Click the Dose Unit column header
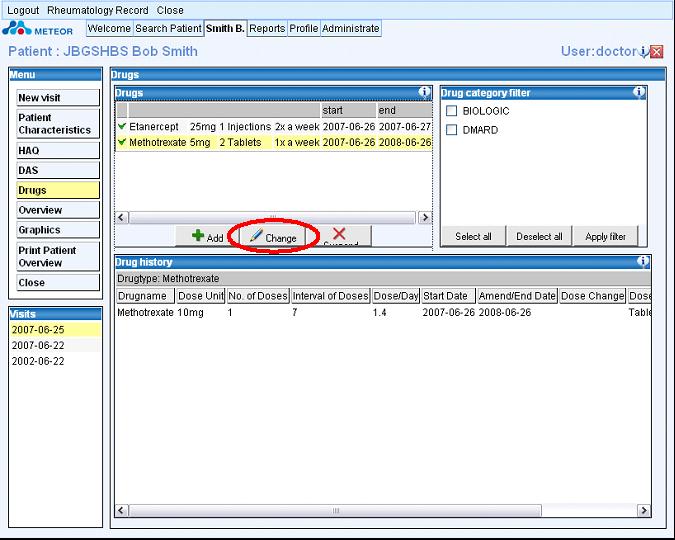Screen dimensions: 675x540 [x=201, y=296]
